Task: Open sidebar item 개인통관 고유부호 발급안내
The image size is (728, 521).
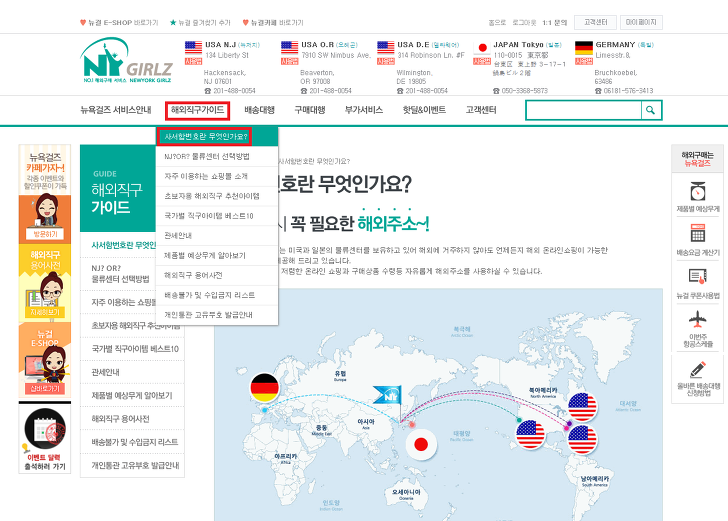Action: point(132,465)
